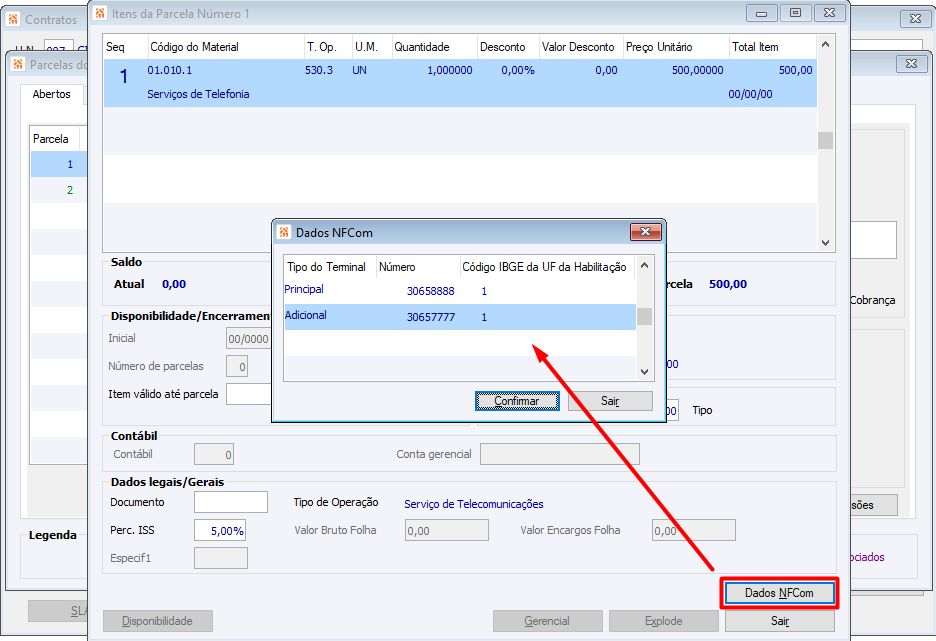Image resolution: width=936 pixels, height=641 pixels.
Task: Click the Perc. ISS field
Action: 220,531
